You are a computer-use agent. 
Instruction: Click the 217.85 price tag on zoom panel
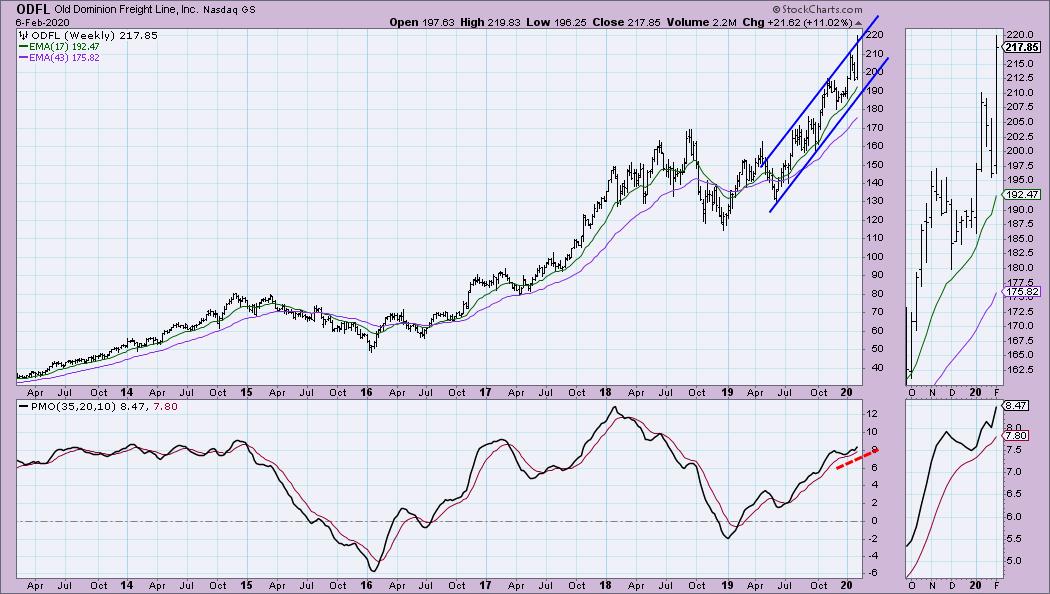pos(1022,47)
